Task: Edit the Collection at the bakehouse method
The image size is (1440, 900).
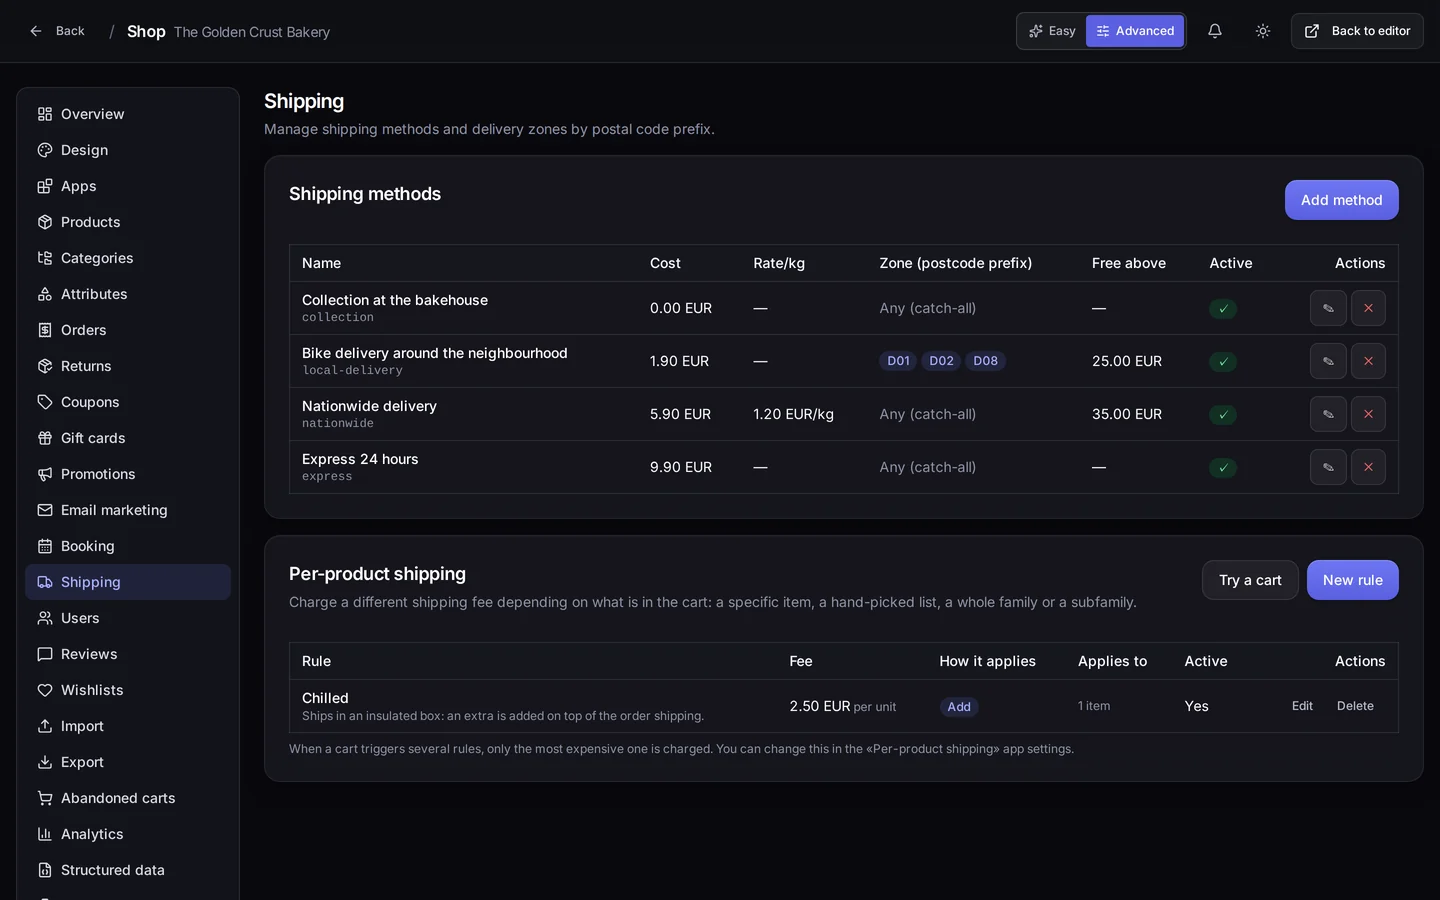Action: pos(1328,308)
